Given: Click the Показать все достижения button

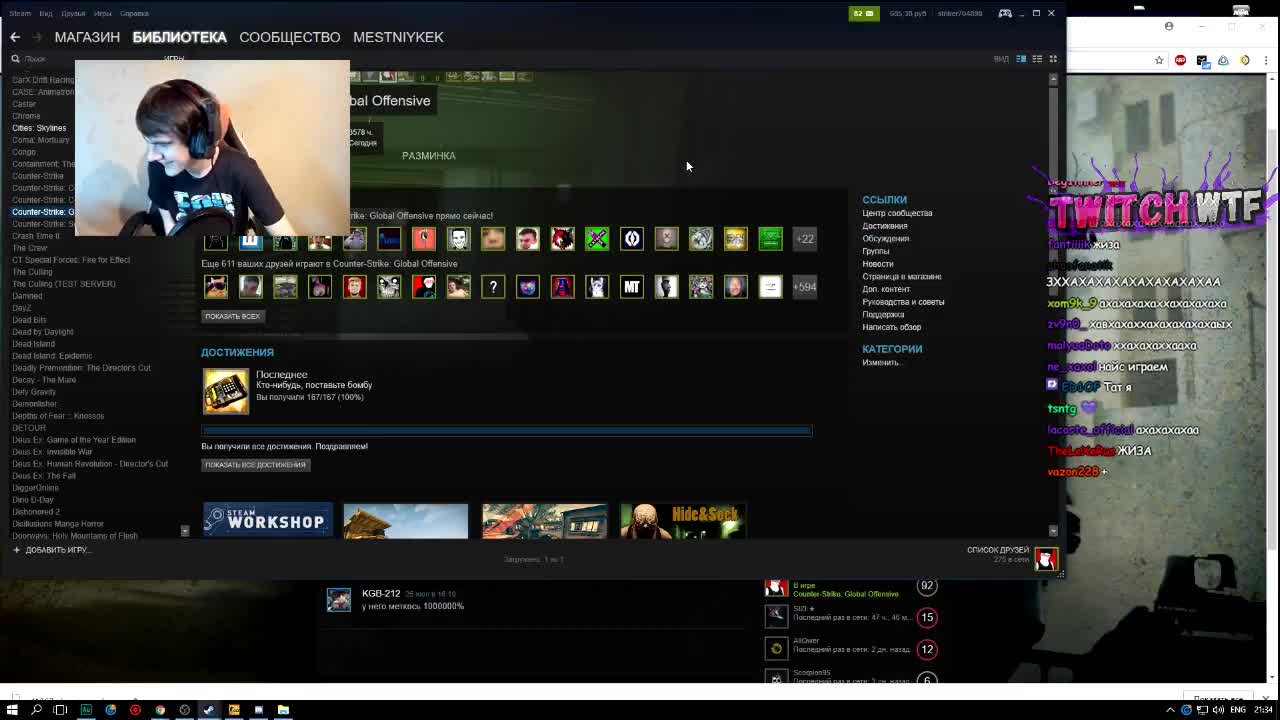Looking at the screenshot, I should (255, 465).
